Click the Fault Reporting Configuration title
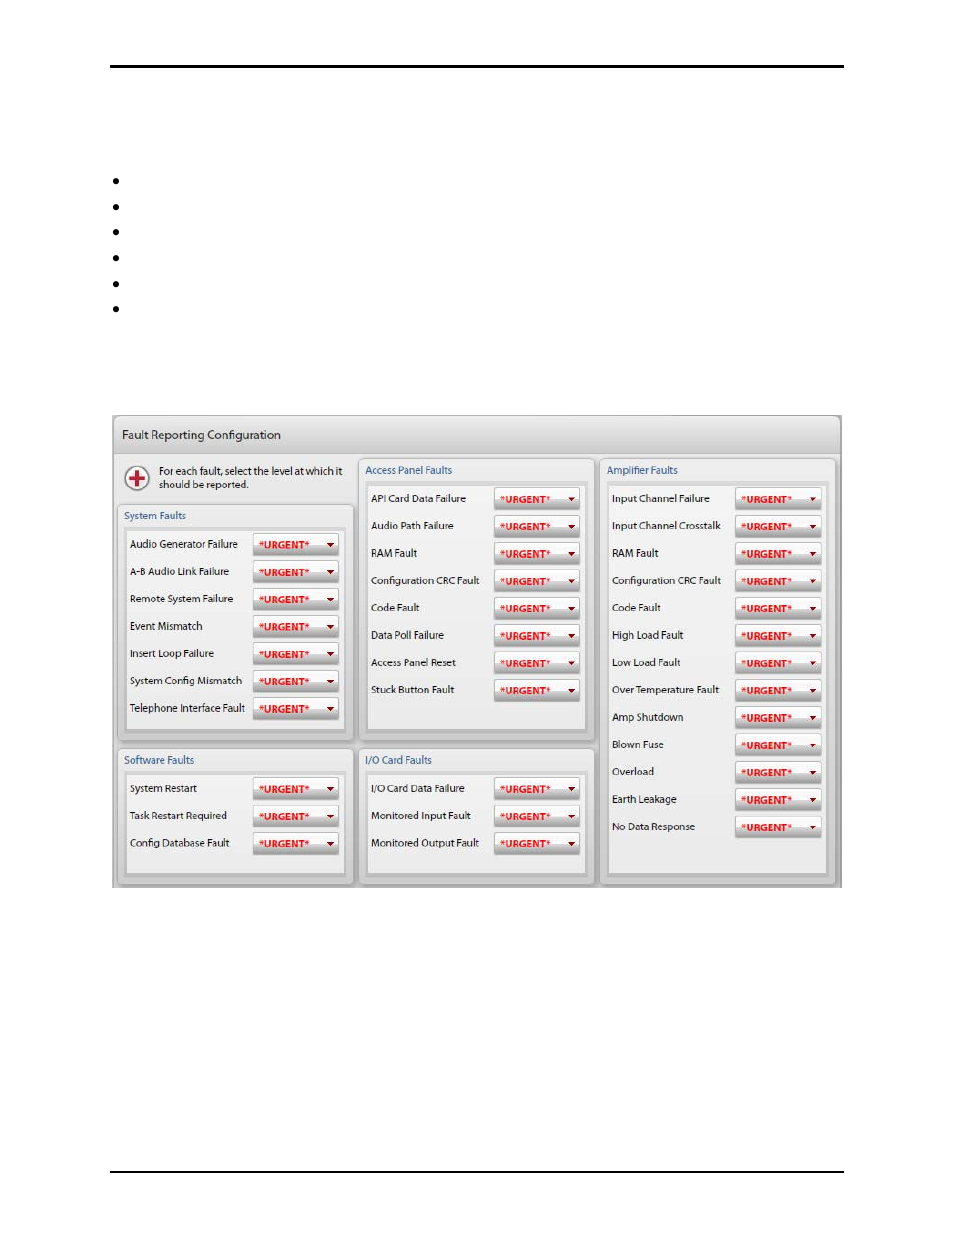This screenshot has height=1235, width=954. coord(201,435)
